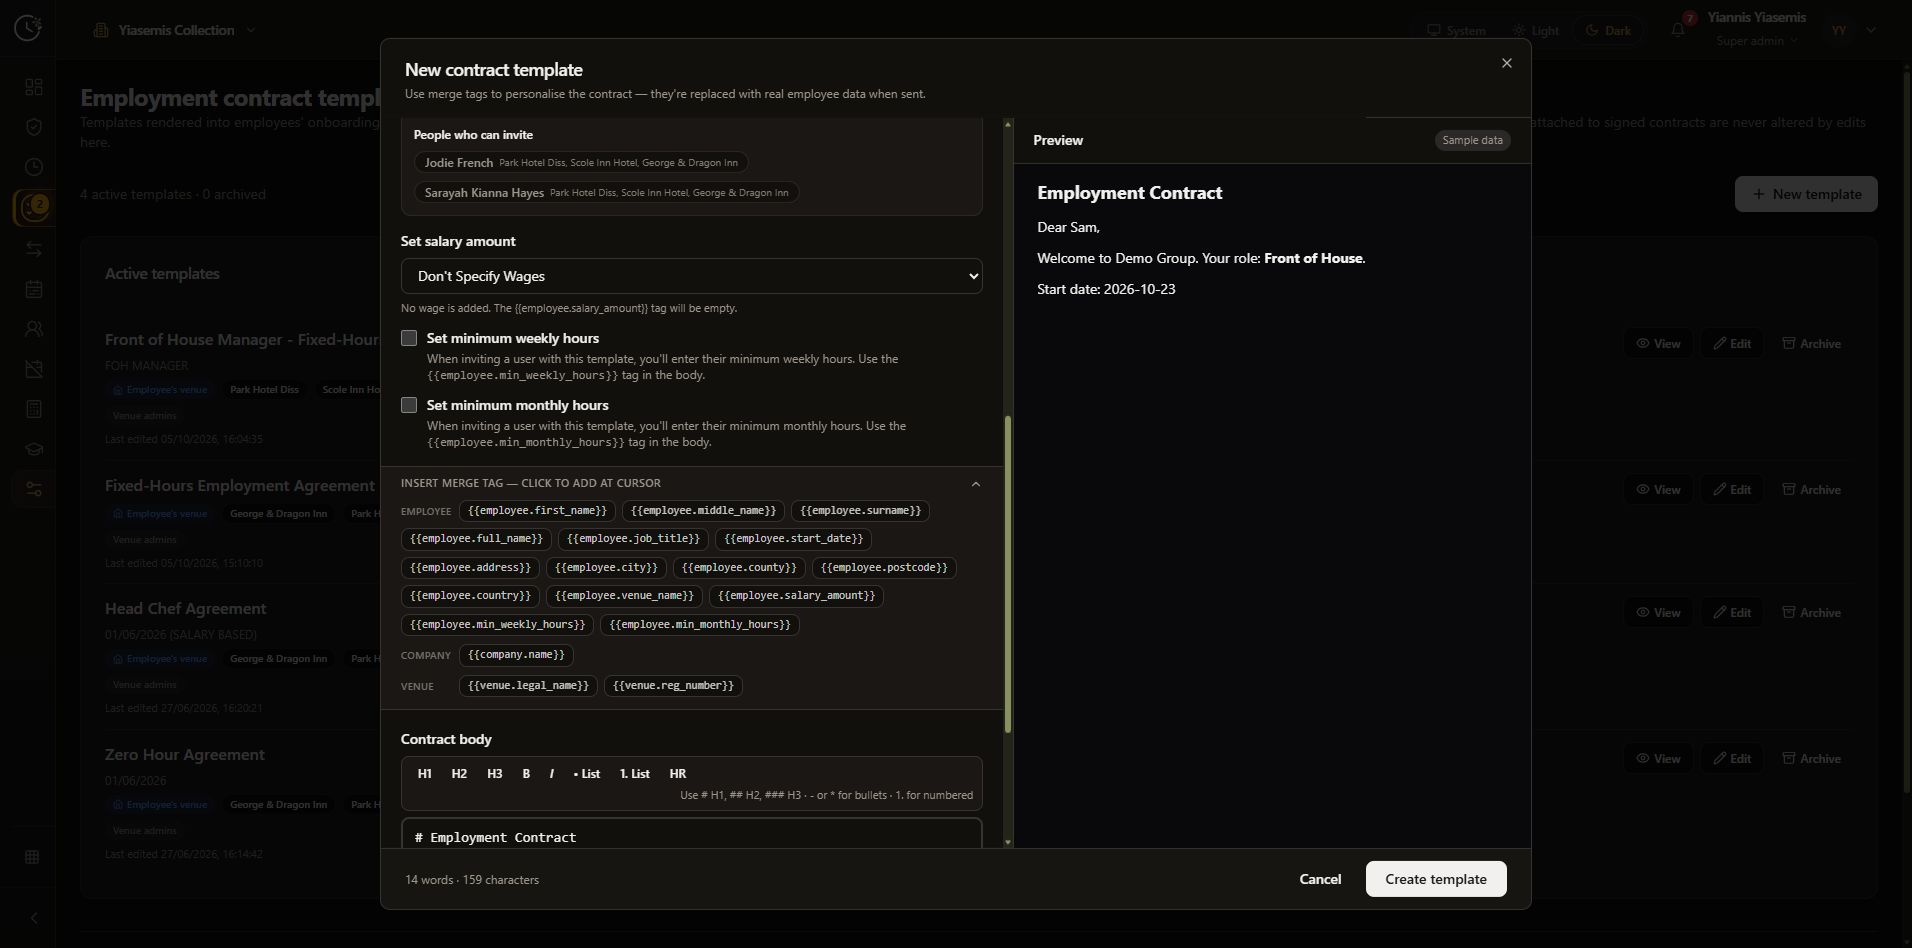This screenshot has width=1912, height=948.
Task: Select the Sarayah Kianna Hayes invite chip
Action: point(606,193)
